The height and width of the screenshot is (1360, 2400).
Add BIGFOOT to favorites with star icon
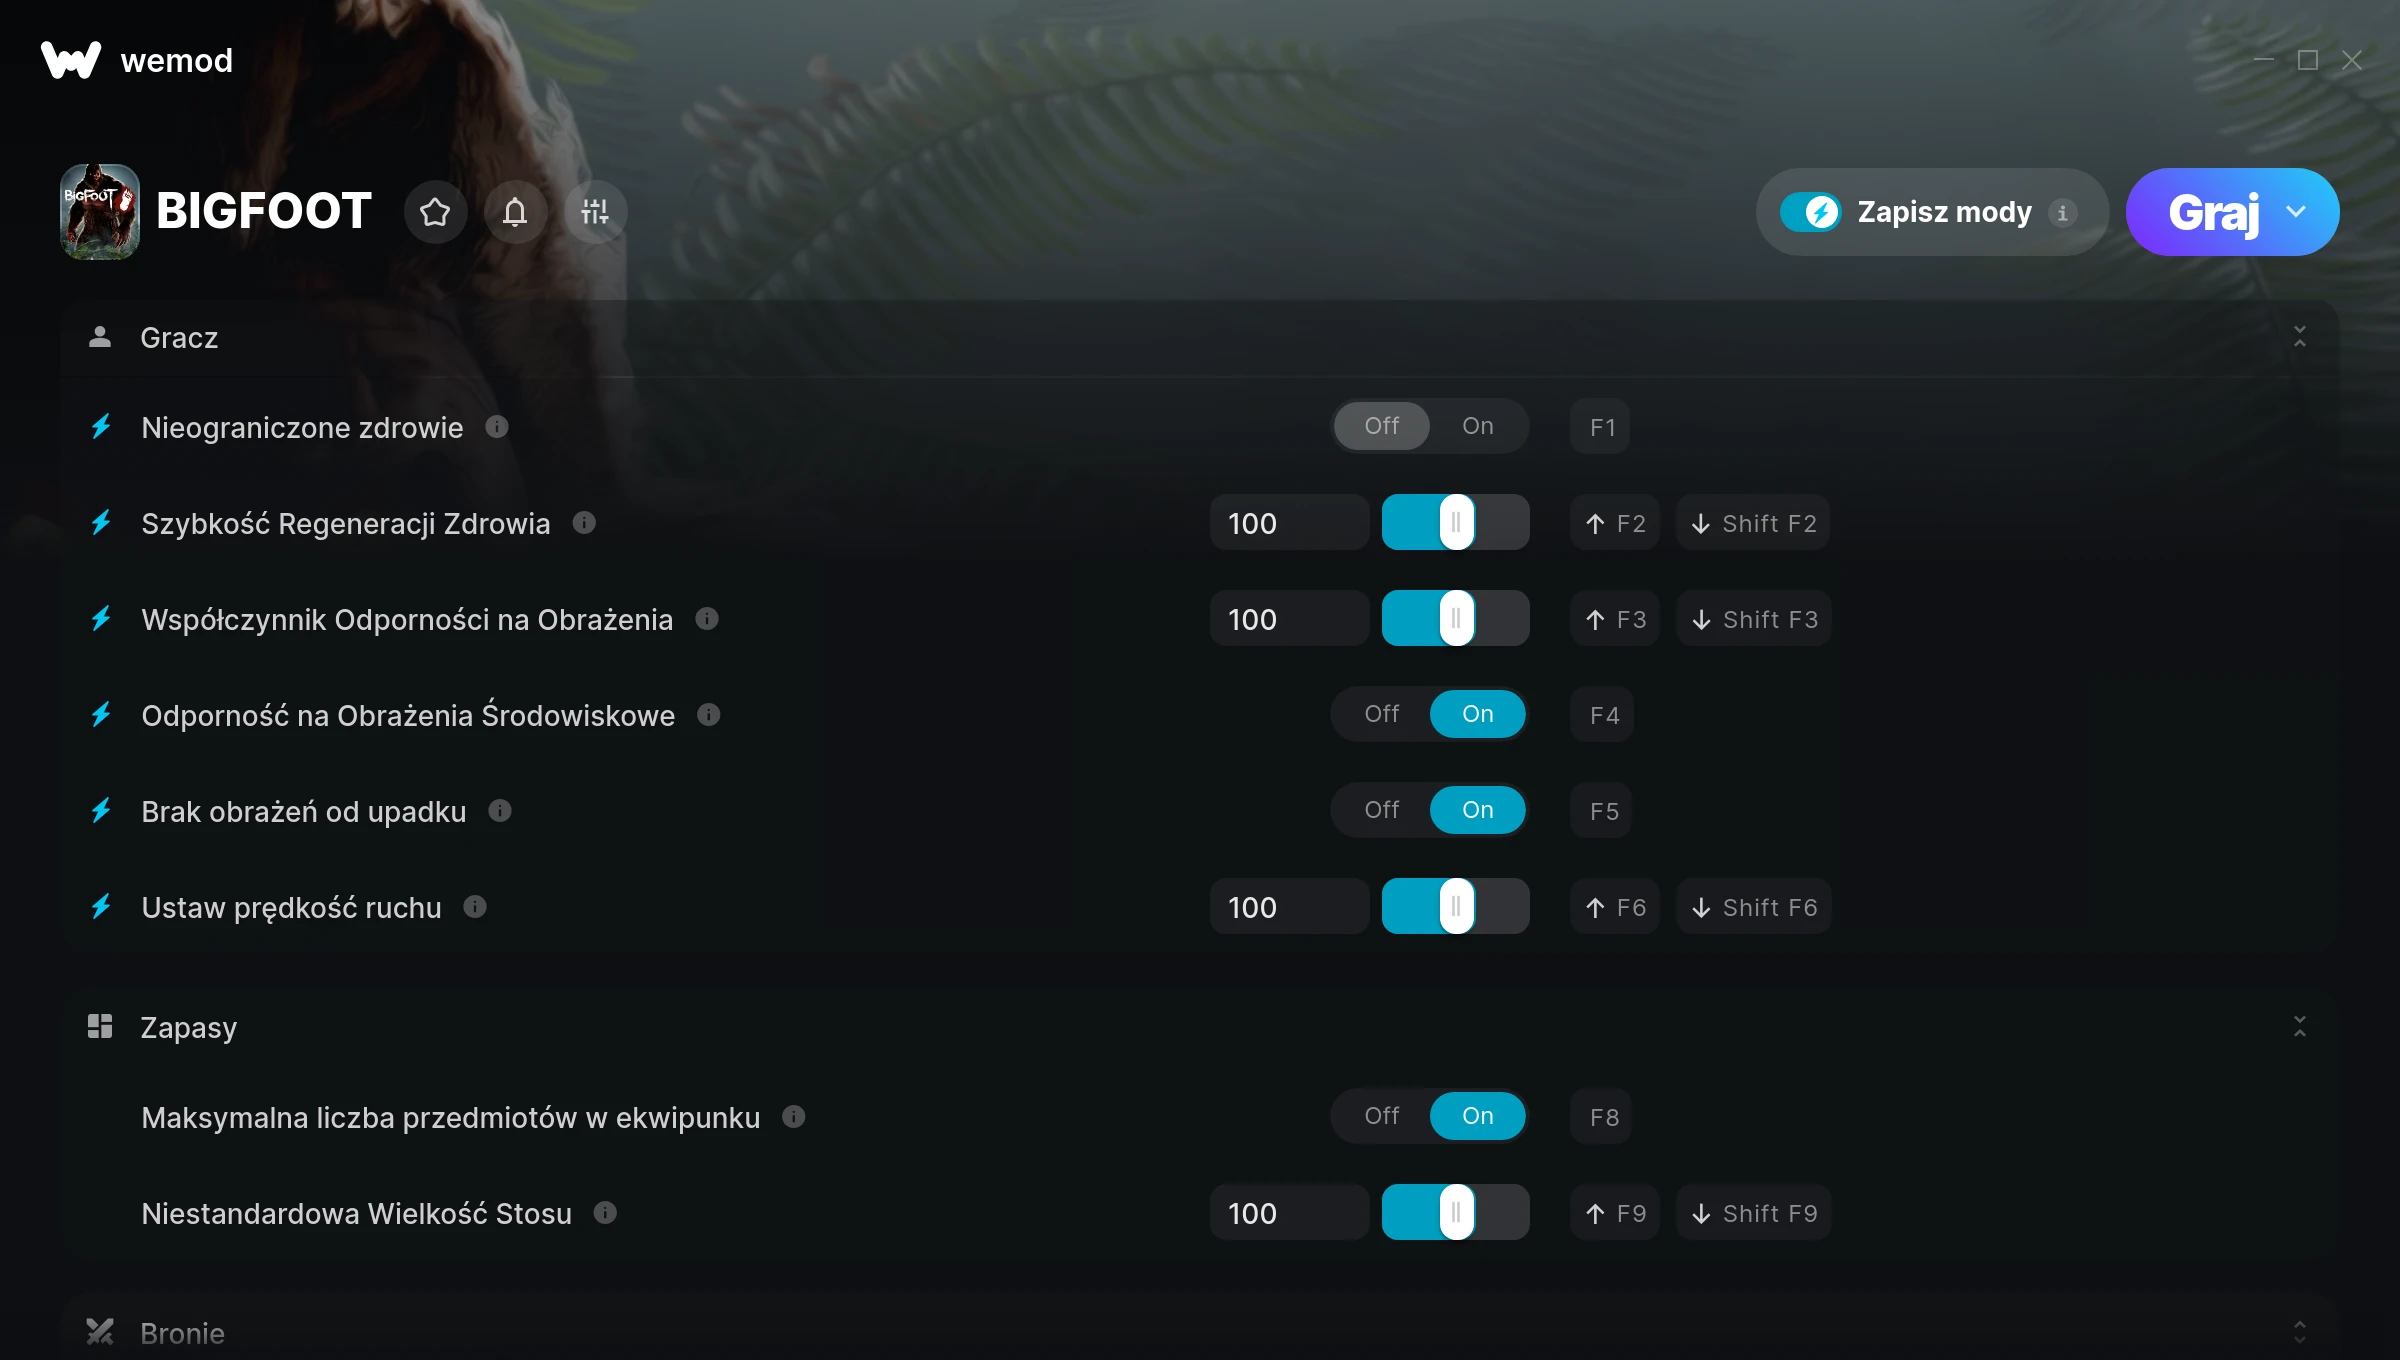click(435, 212)
